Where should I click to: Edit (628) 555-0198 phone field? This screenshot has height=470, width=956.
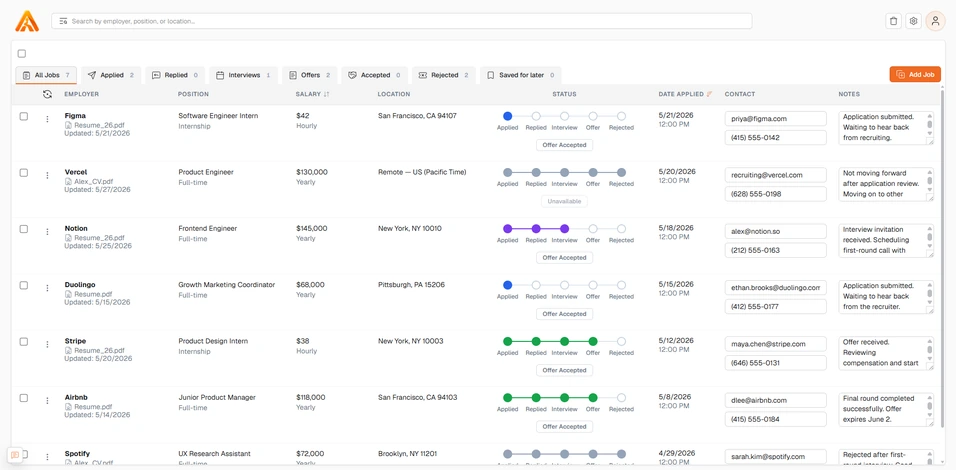coord(776,194)
